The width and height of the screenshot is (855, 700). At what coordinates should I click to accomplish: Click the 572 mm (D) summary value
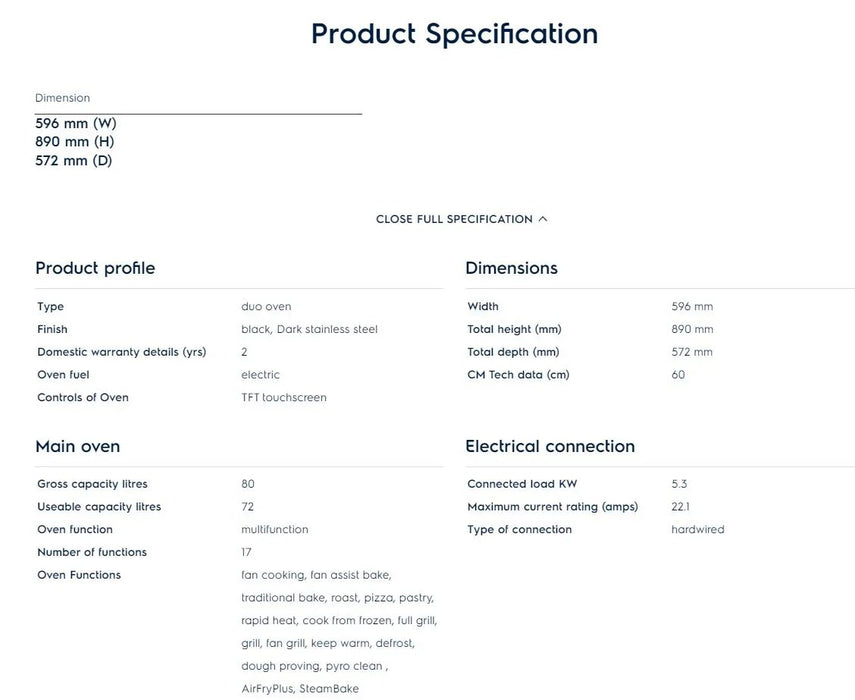pos(74,161)
